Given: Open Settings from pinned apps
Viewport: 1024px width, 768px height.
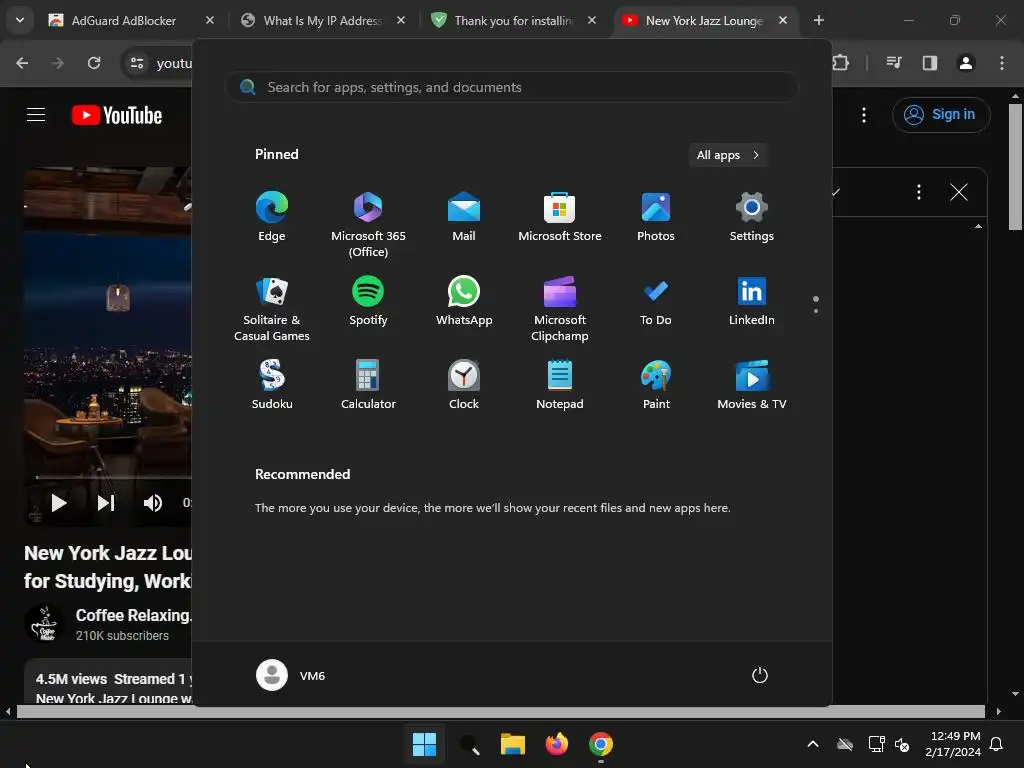Looking at the screenshot, I should (x=752, y=217).
